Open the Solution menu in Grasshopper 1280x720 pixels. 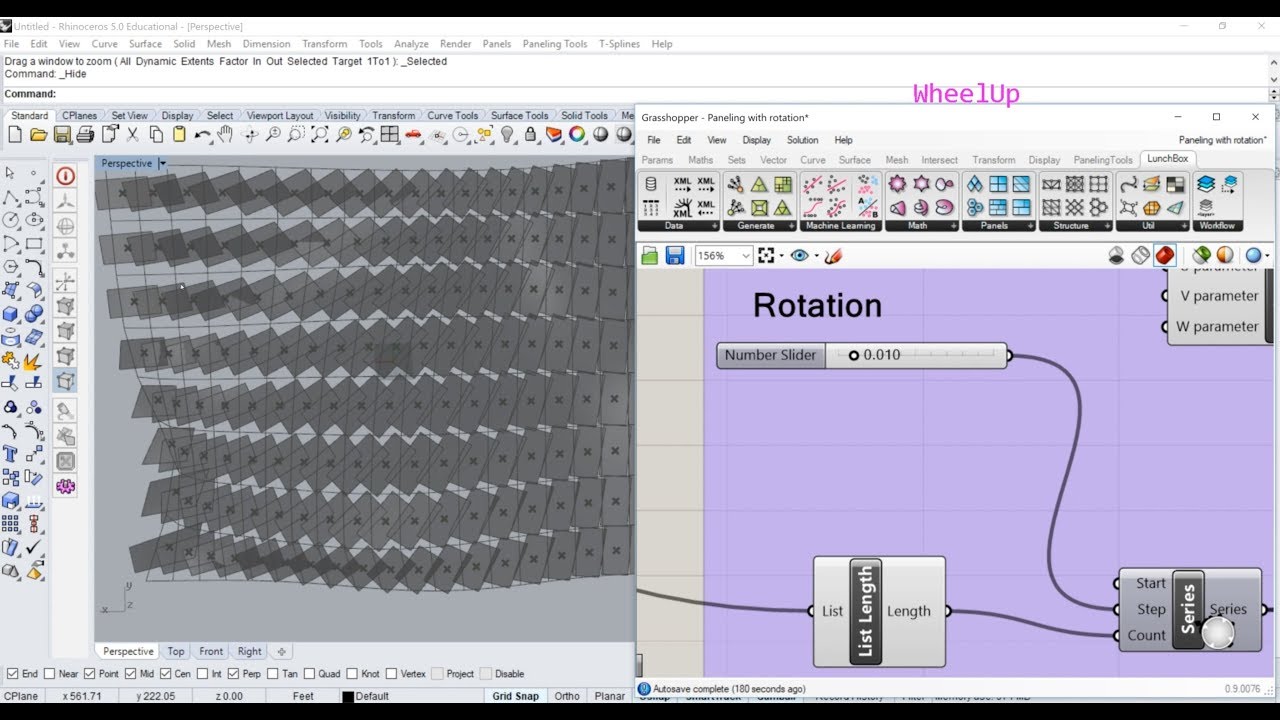point(802,140)
